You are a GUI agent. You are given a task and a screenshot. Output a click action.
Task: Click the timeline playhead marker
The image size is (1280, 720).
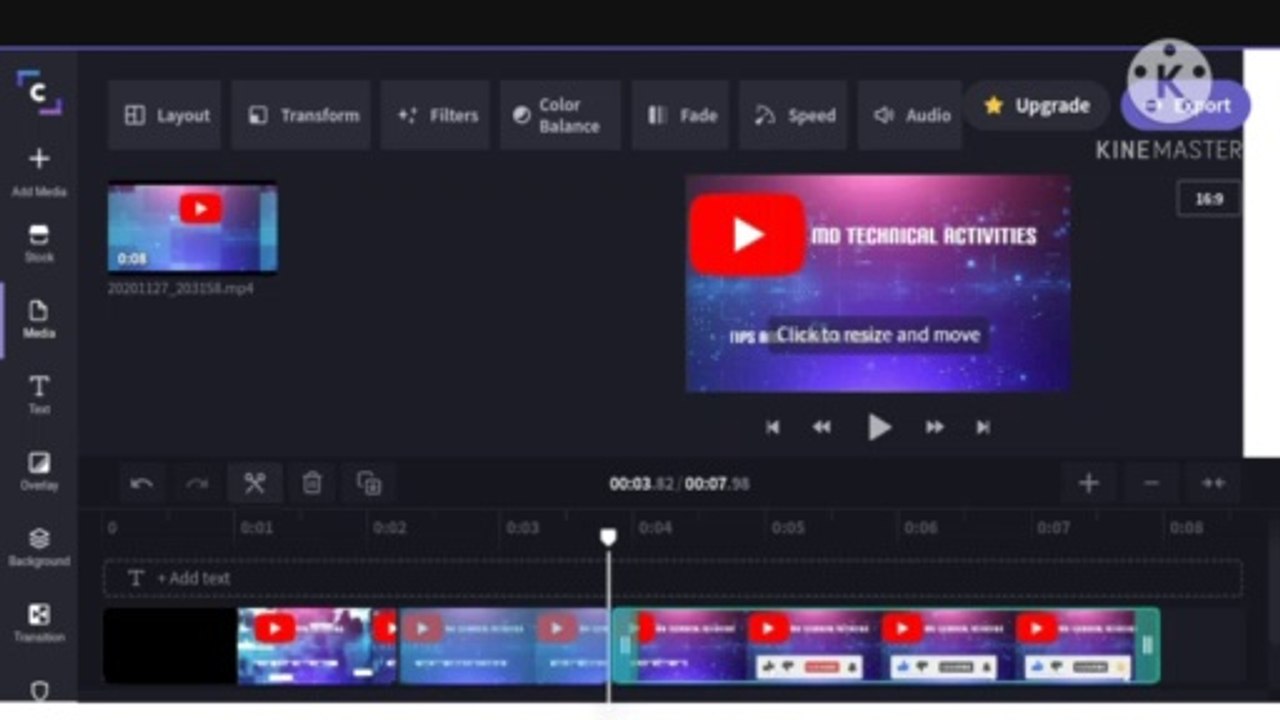608,538
